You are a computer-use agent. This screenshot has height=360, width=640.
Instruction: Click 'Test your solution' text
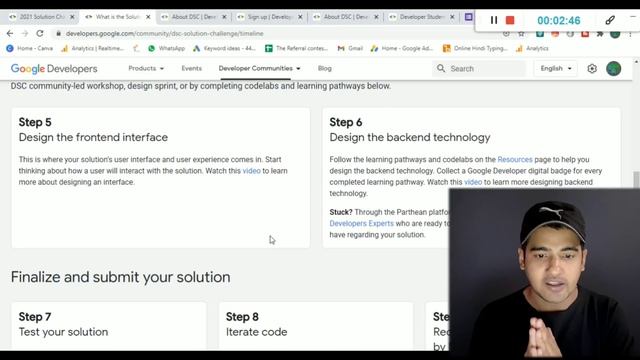[x=63, y=332]
